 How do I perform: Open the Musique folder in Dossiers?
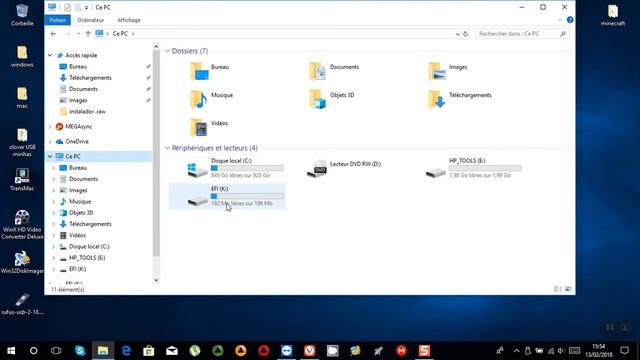(x=199, y=100)
